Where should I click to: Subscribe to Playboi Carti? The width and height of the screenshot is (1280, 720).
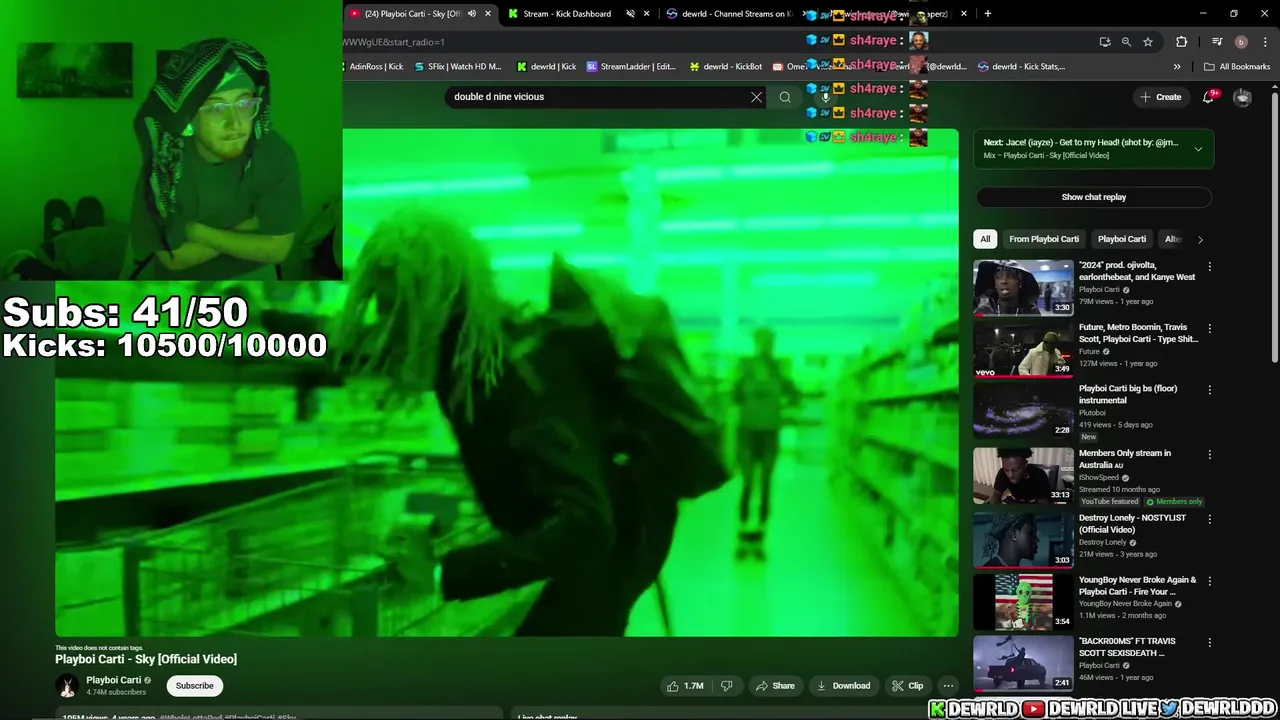click(x=194, y=686)
